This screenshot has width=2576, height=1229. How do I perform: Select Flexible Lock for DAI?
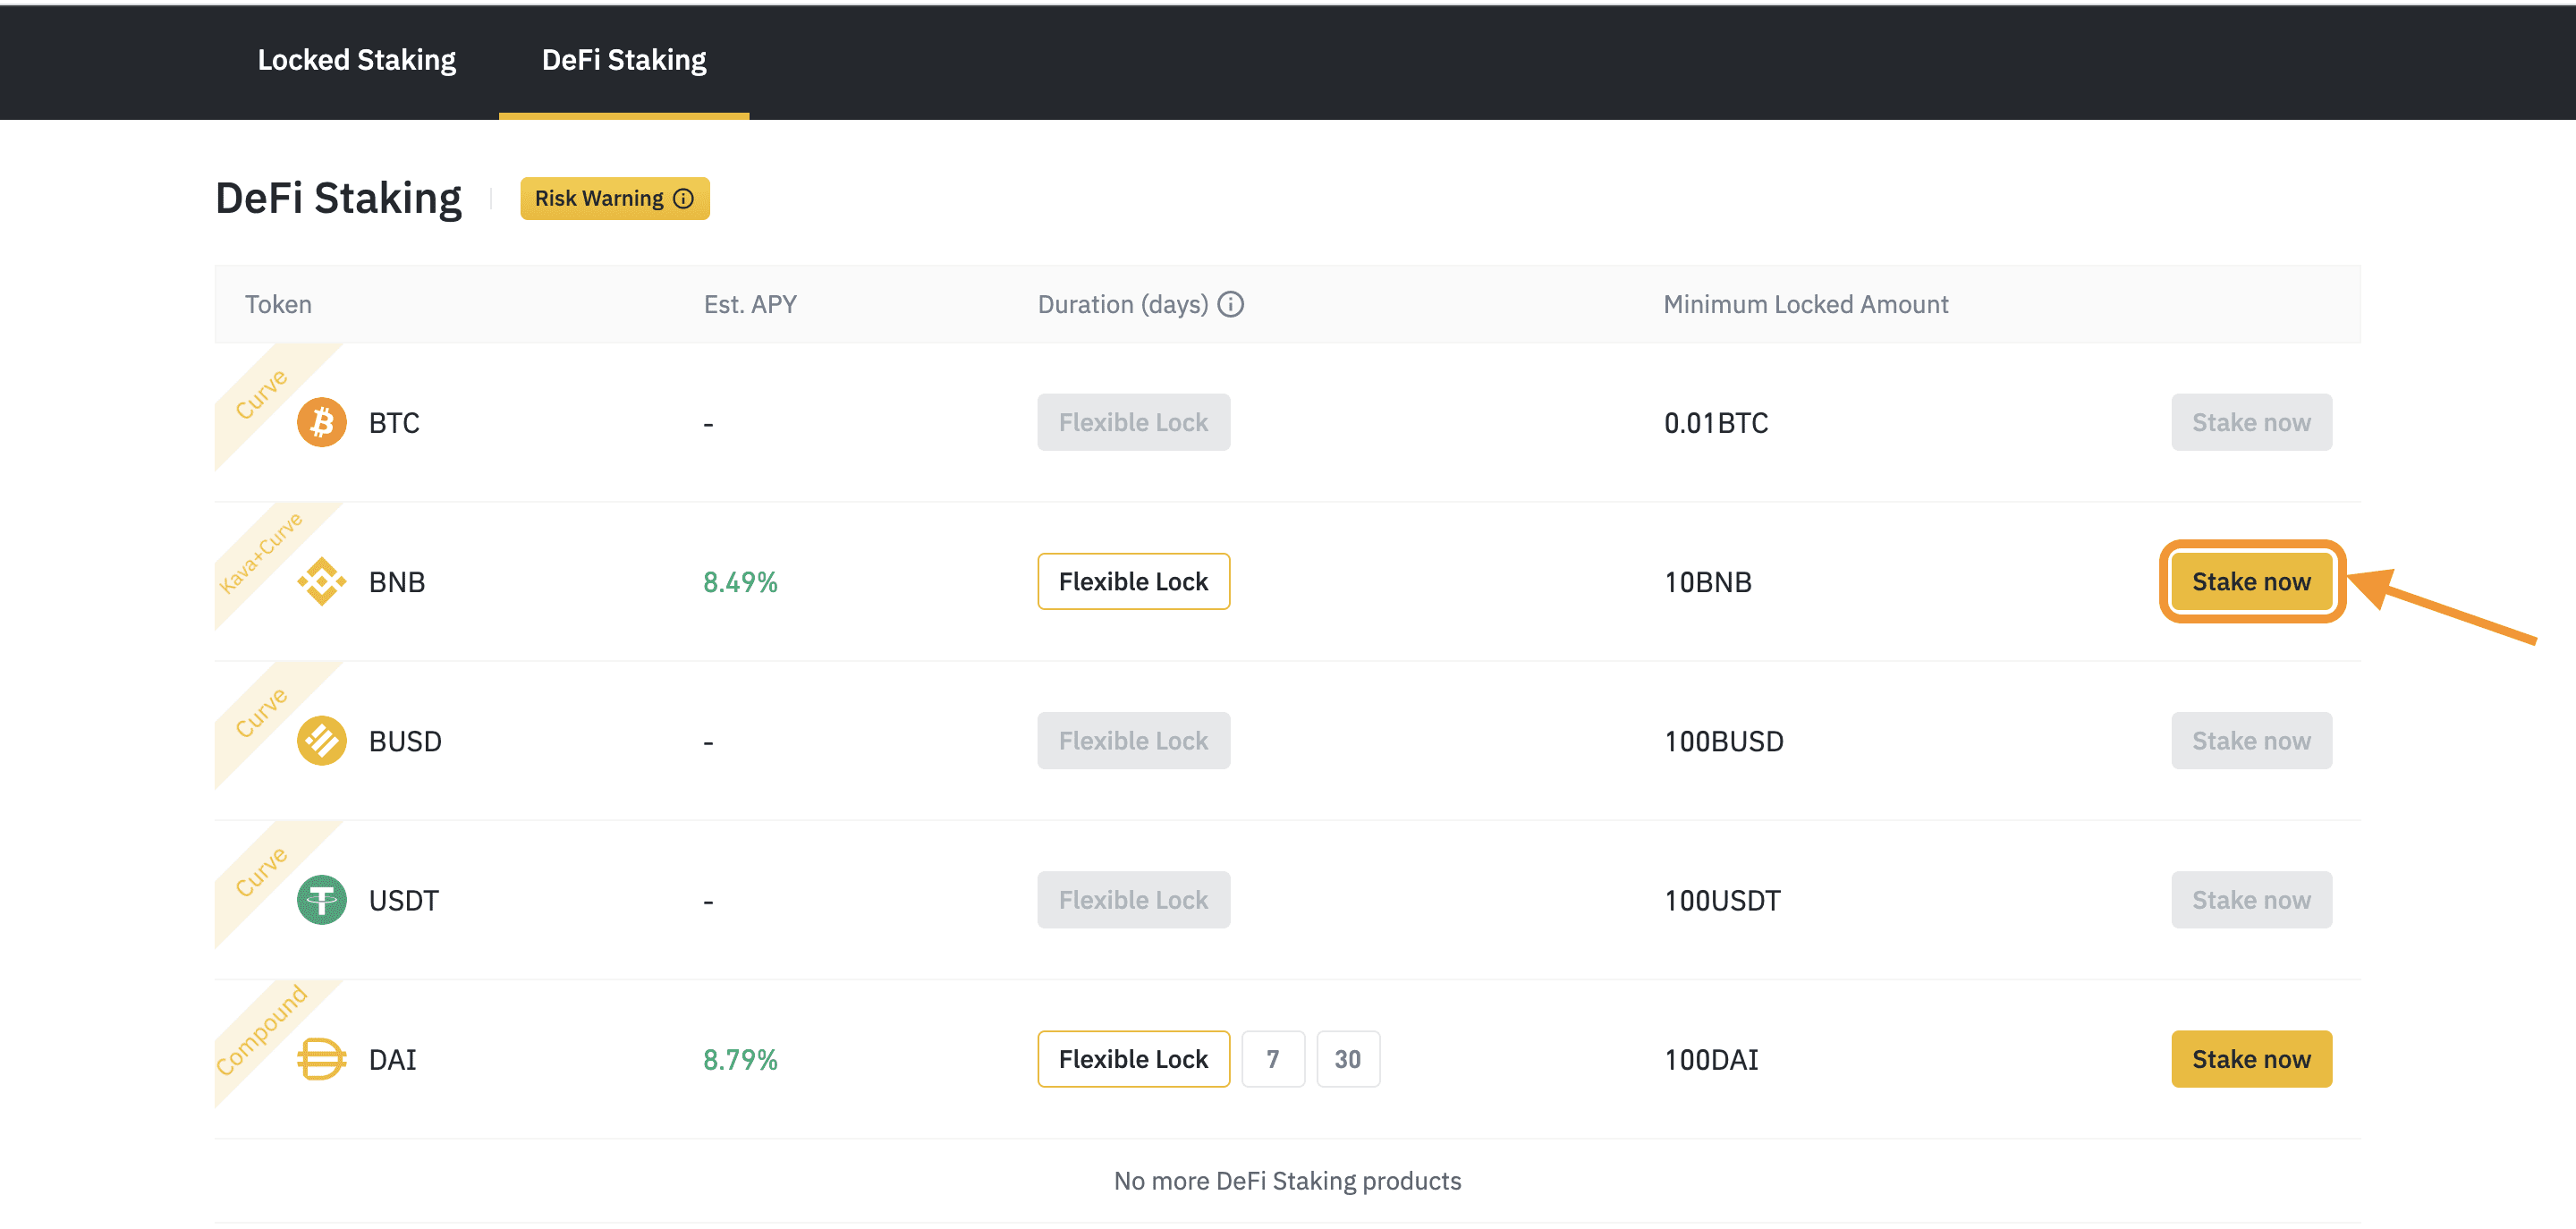[x=1133, y=1058]
